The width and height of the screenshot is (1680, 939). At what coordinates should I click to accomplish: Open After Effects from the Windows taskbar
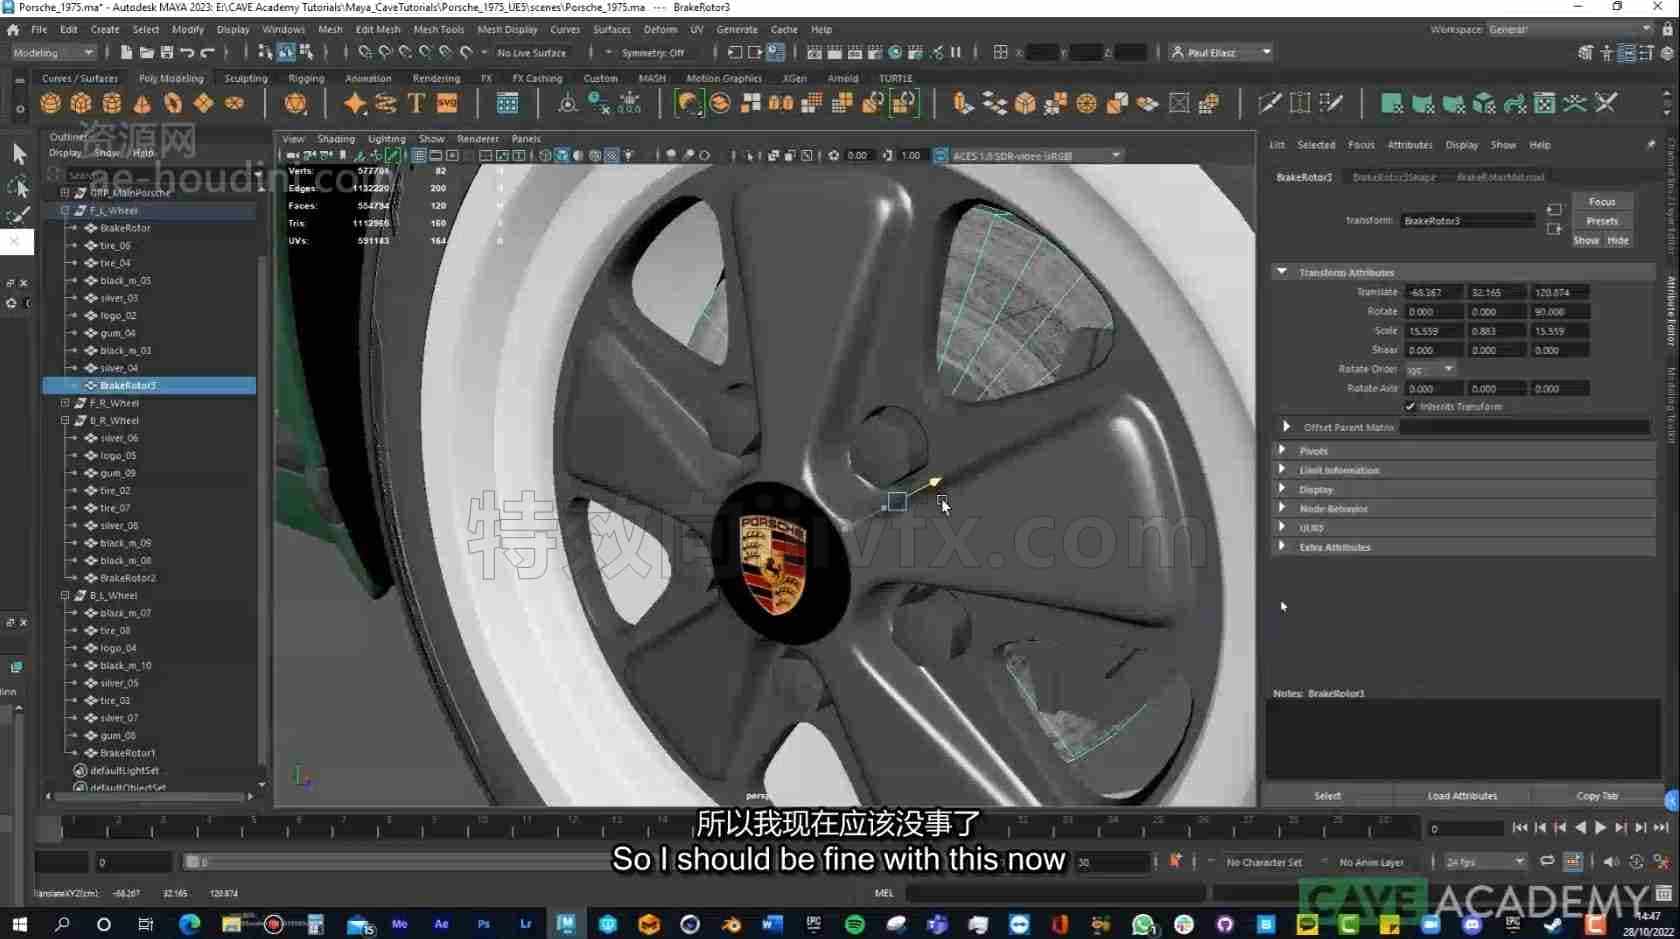click(441, 924)
